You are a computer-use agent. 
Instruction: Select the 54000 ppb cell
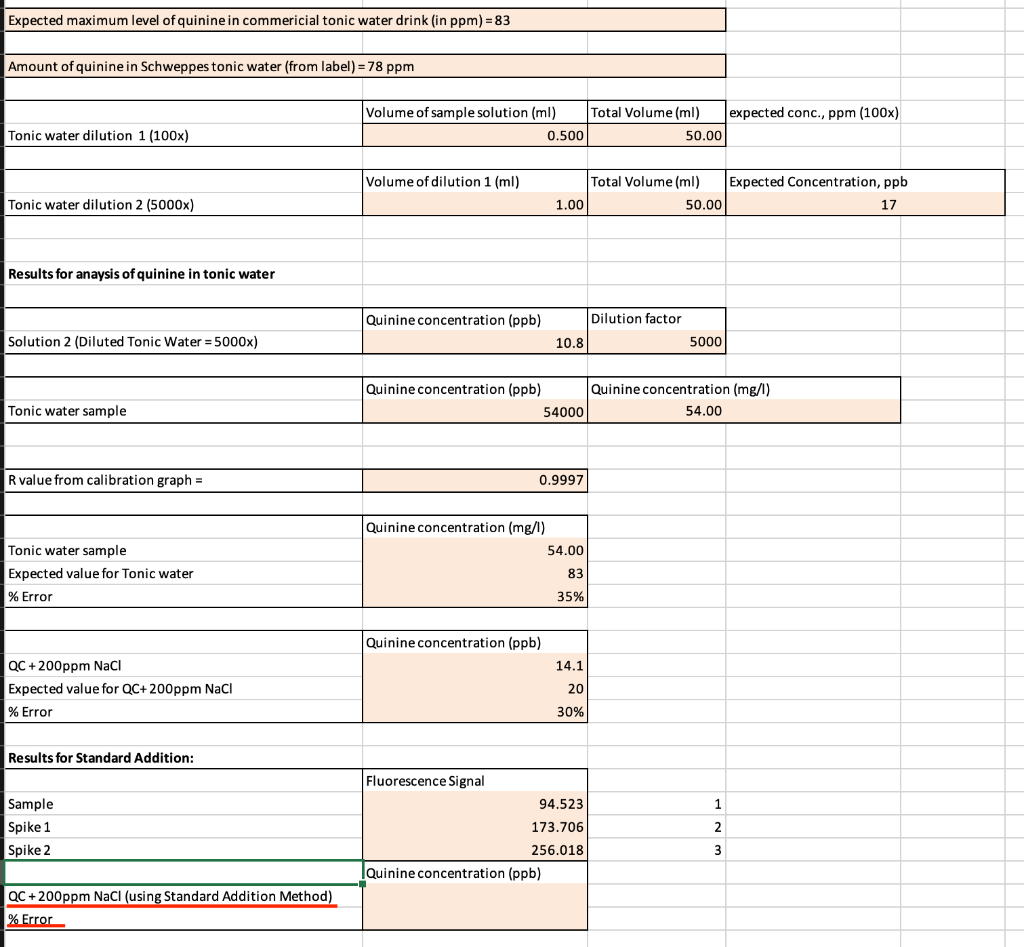pyautogui.click(x=475, y=411)
